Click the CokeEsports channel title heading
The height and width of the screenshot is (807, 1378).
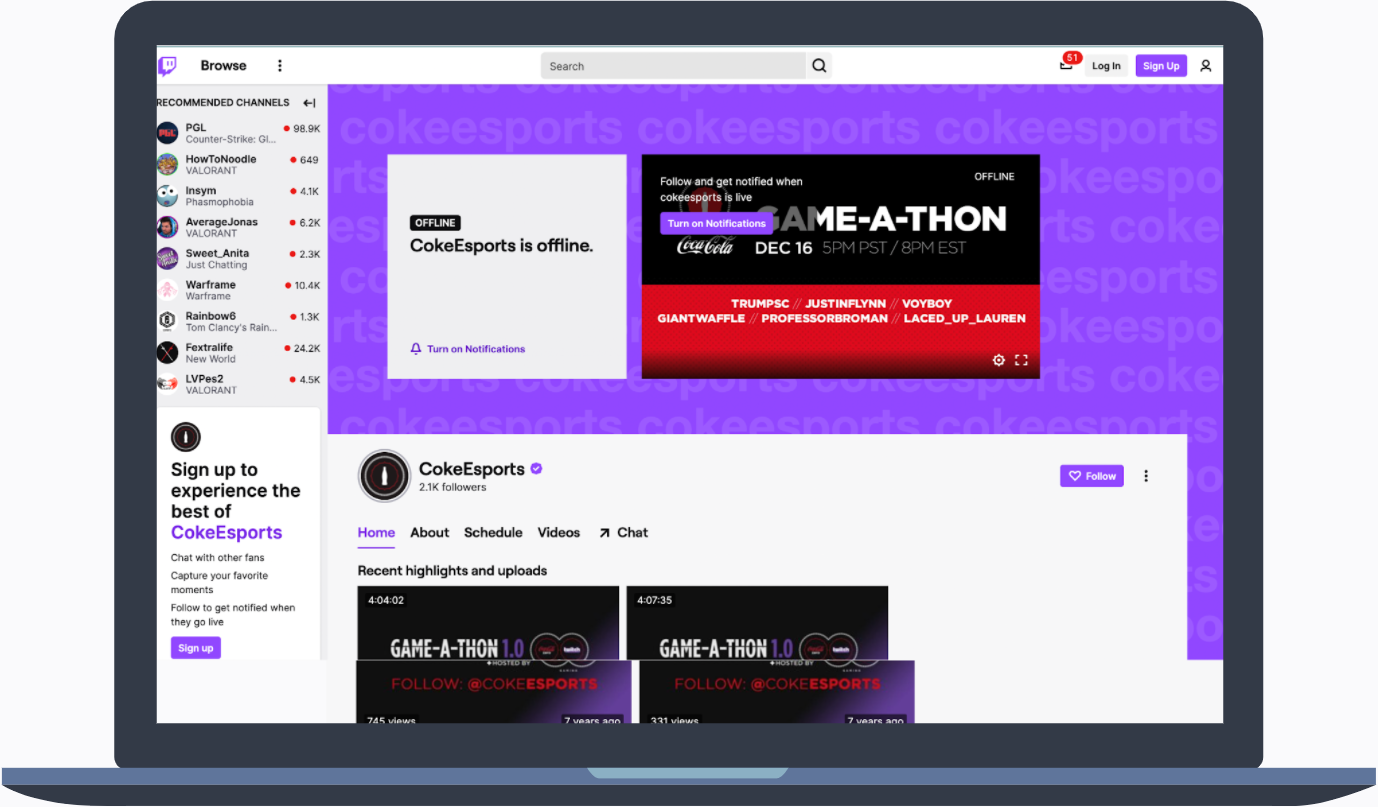(x=472, y=469)
